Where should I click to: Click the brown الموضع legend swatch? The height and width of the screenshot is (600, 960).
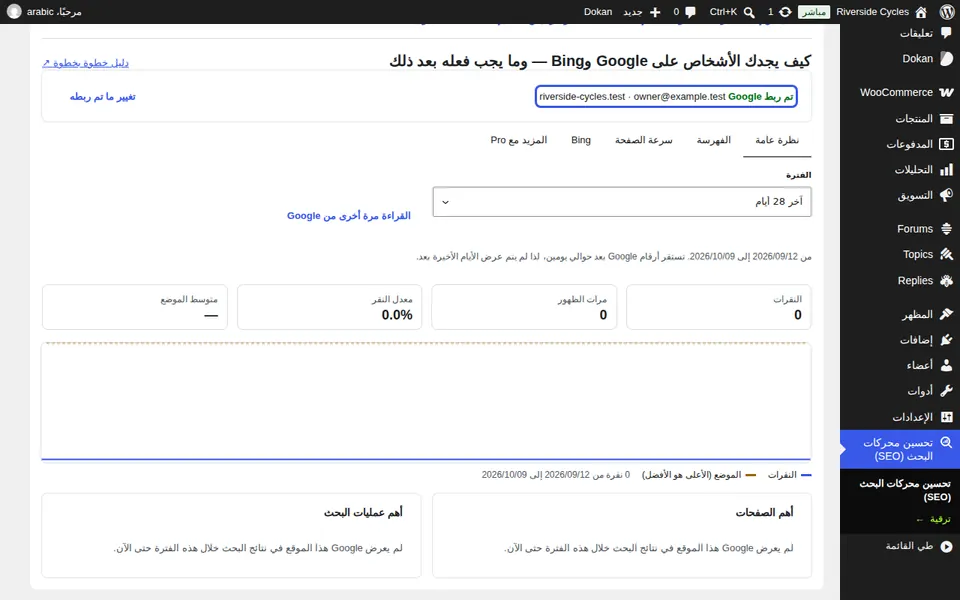[751, 475]
